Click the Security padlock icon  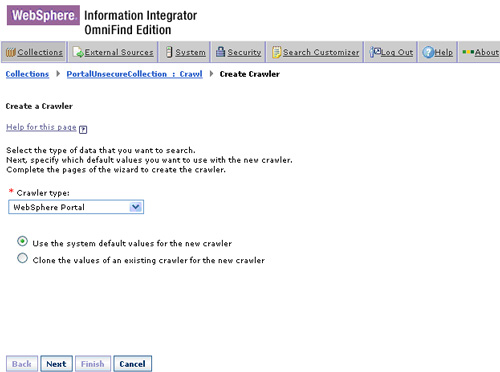[x=221, y=52]
